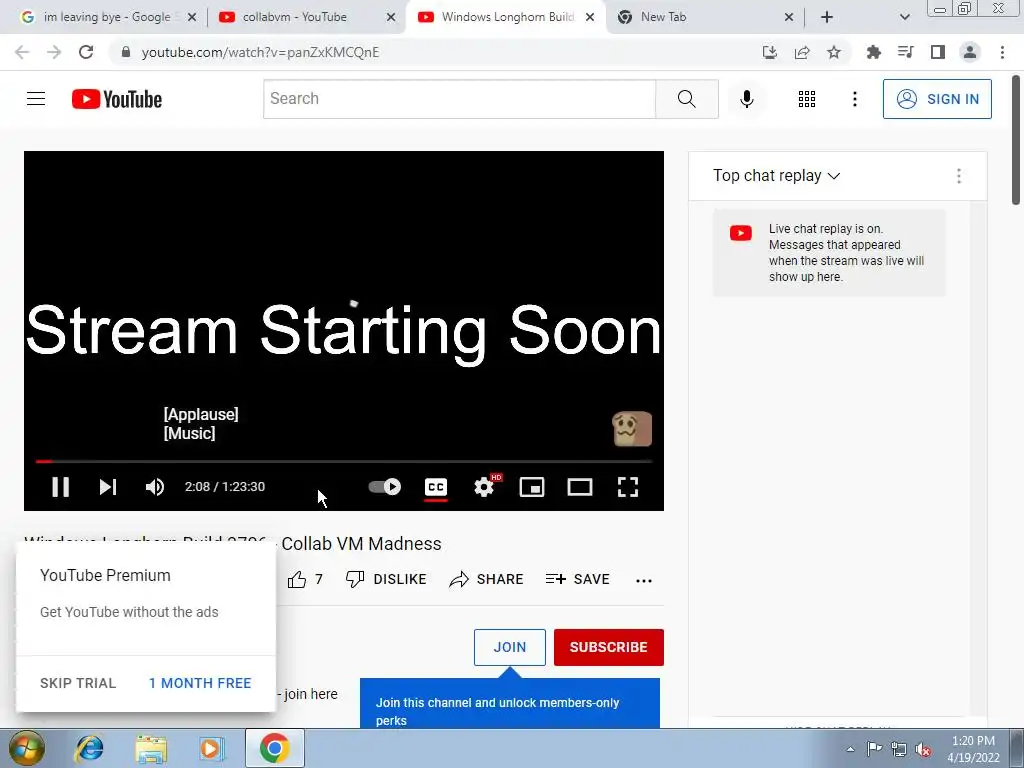This screenshot has height=768, width=1024.
Task: Click the muted volume tray icon
Action: click(x=923, y=749)
